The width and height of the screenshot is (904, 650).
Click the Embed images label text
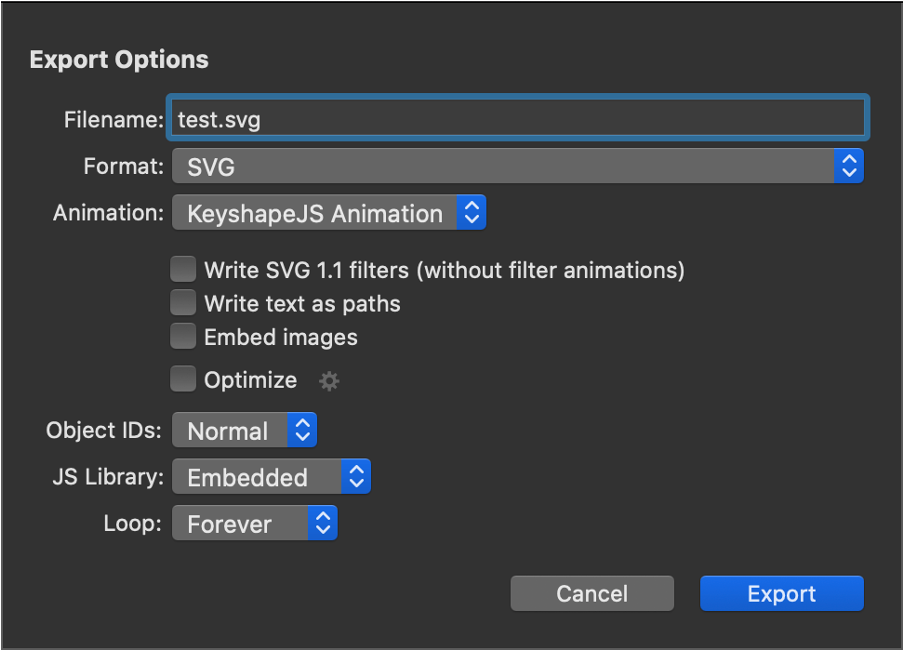(x=281, y=337)
